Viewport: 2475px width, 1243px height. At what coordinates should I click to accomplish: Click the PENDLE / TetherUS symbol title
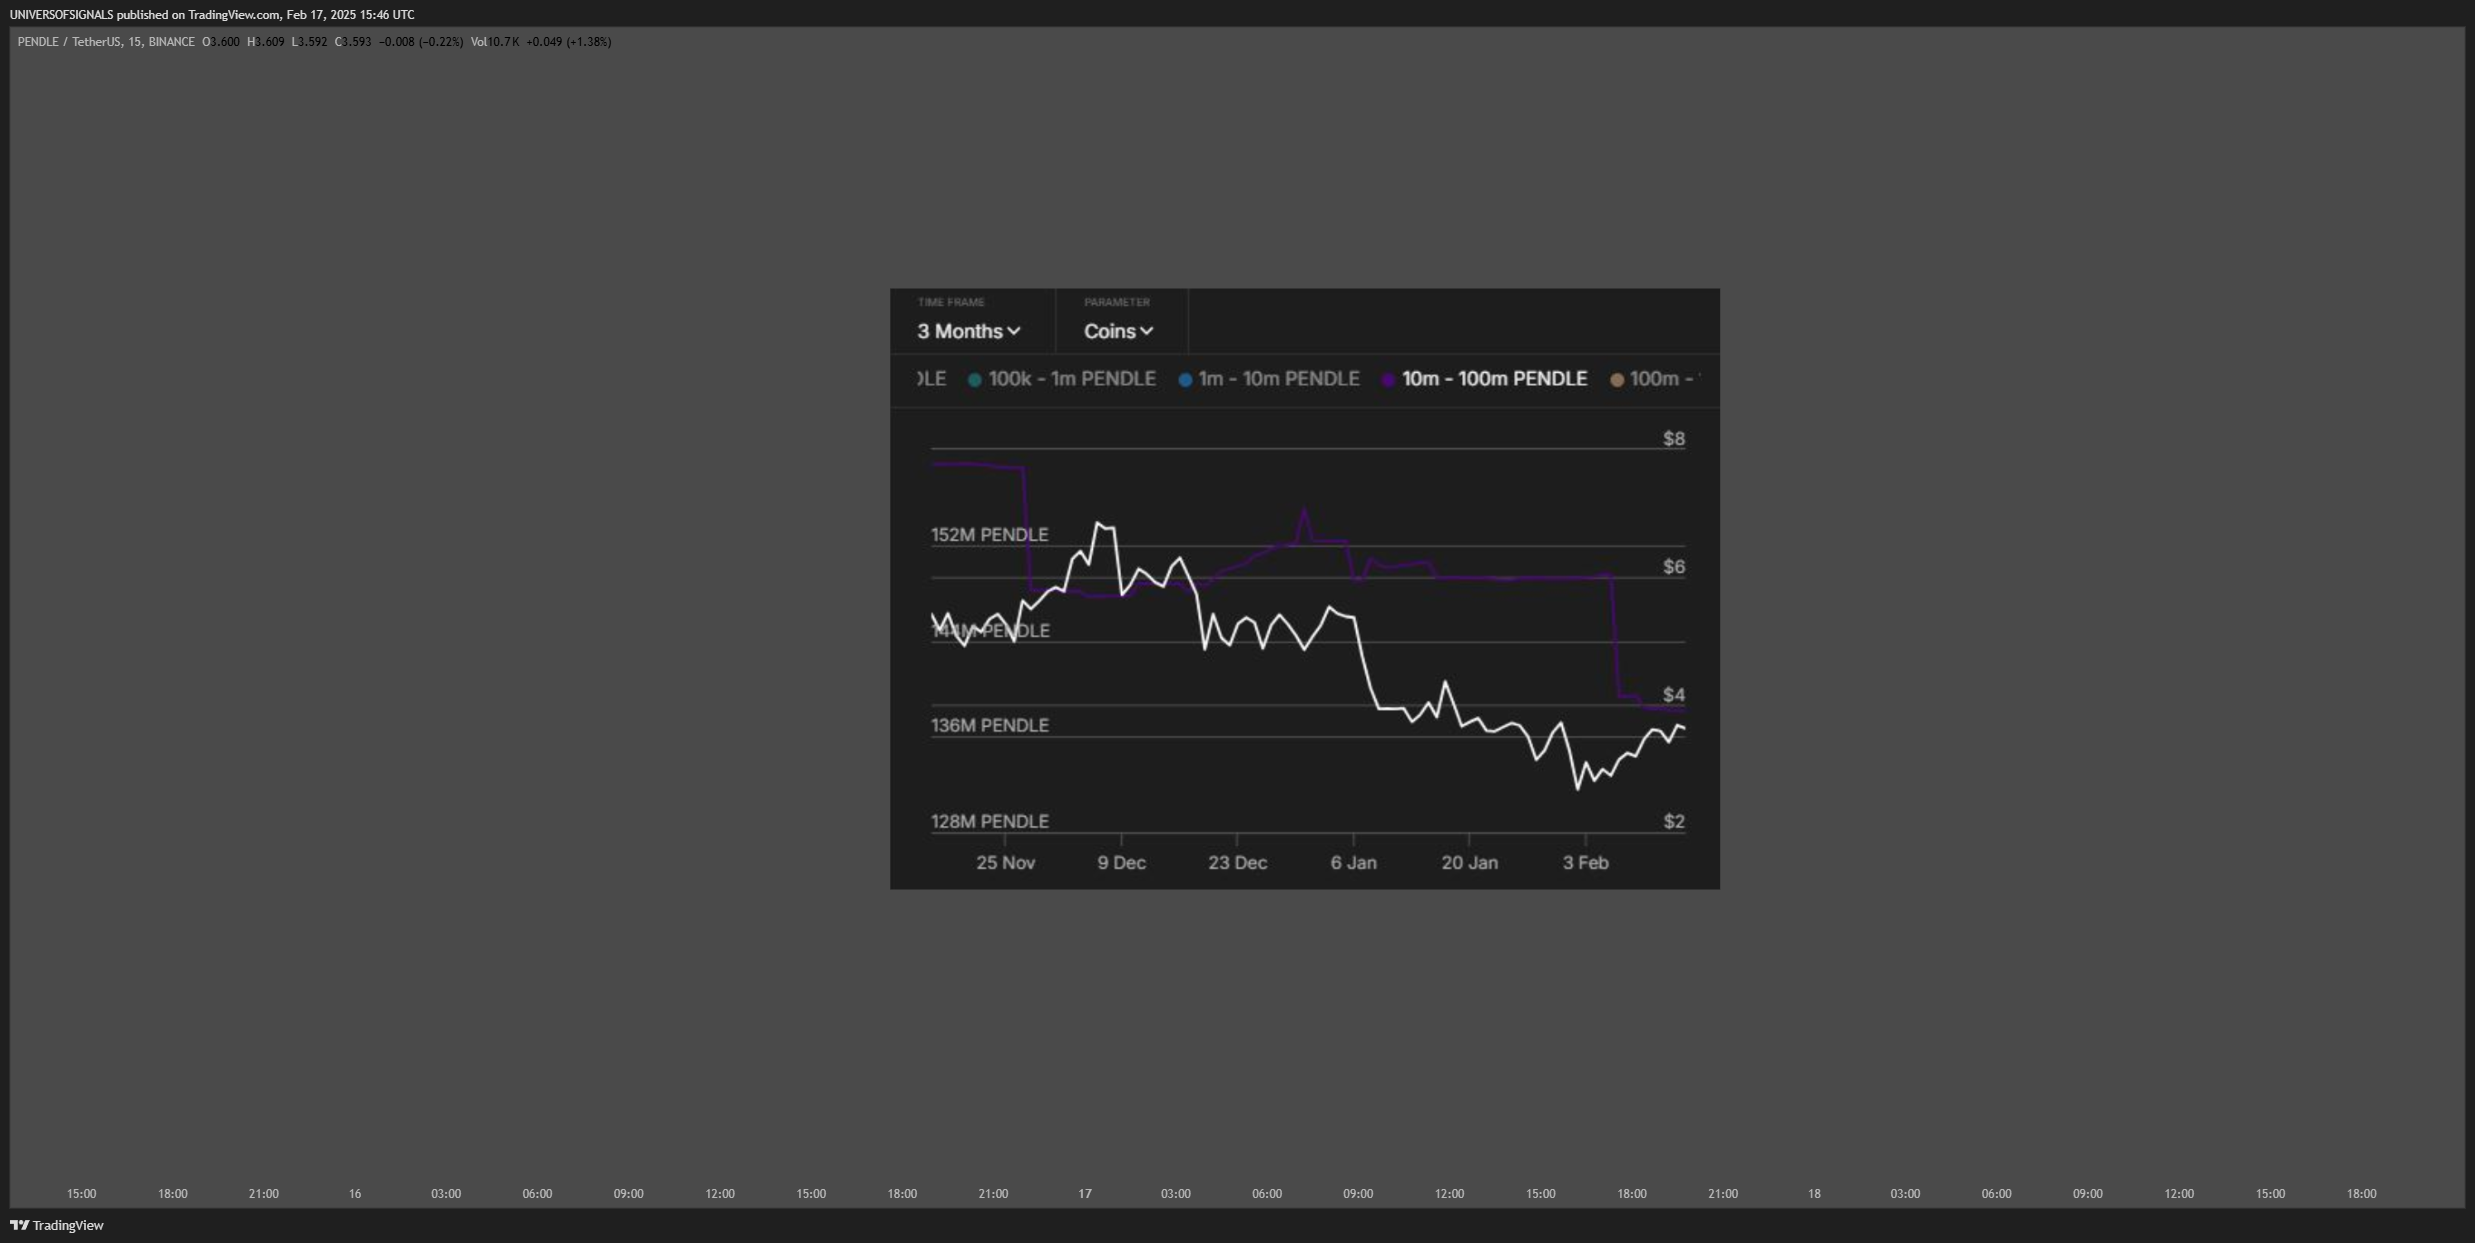pos(106,42)
